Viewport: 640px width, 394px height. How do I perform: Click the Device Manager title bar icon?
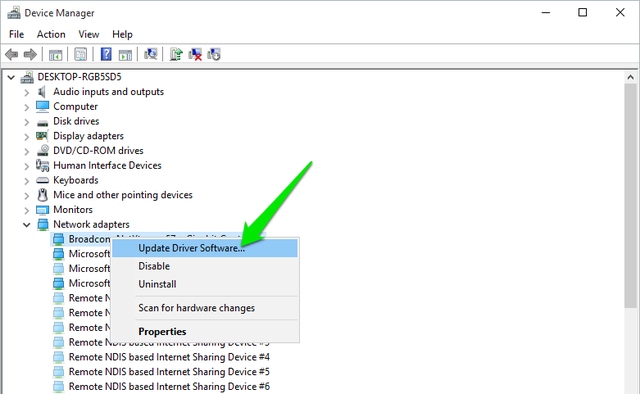[x=13, y=13]
